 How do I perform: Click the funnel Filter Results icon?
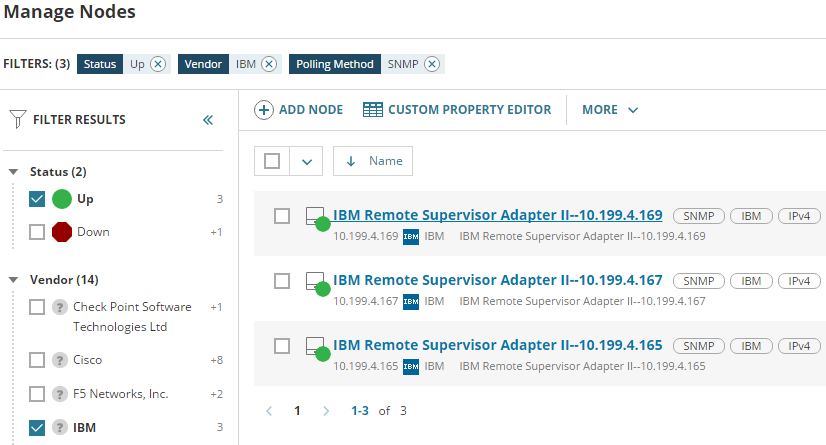coord(17,120)
